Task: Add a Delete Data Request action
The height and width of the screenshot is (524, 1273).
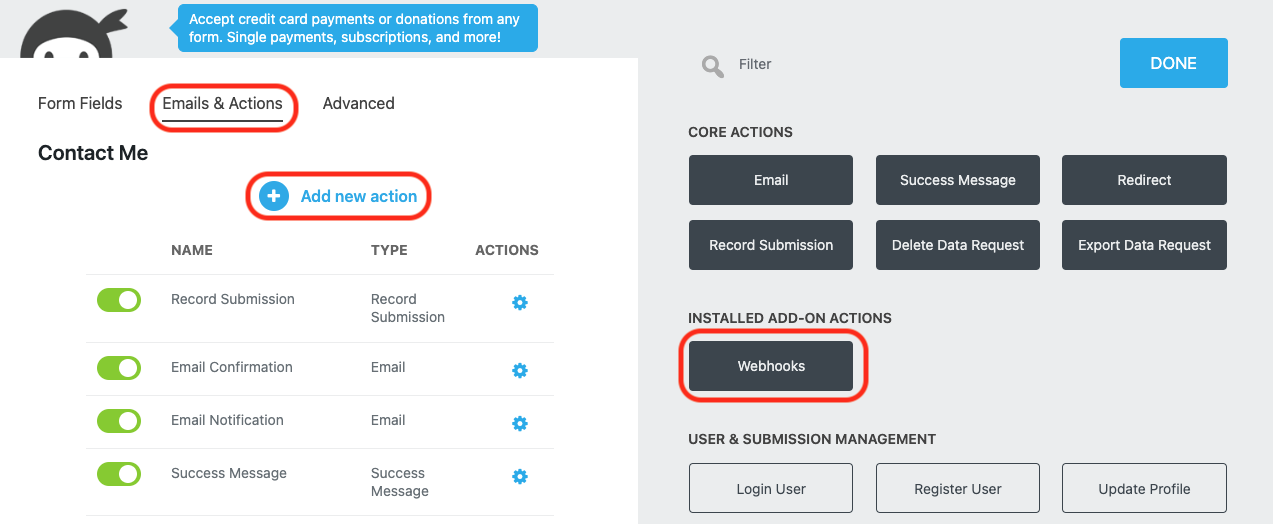Action: pos(958,245)
